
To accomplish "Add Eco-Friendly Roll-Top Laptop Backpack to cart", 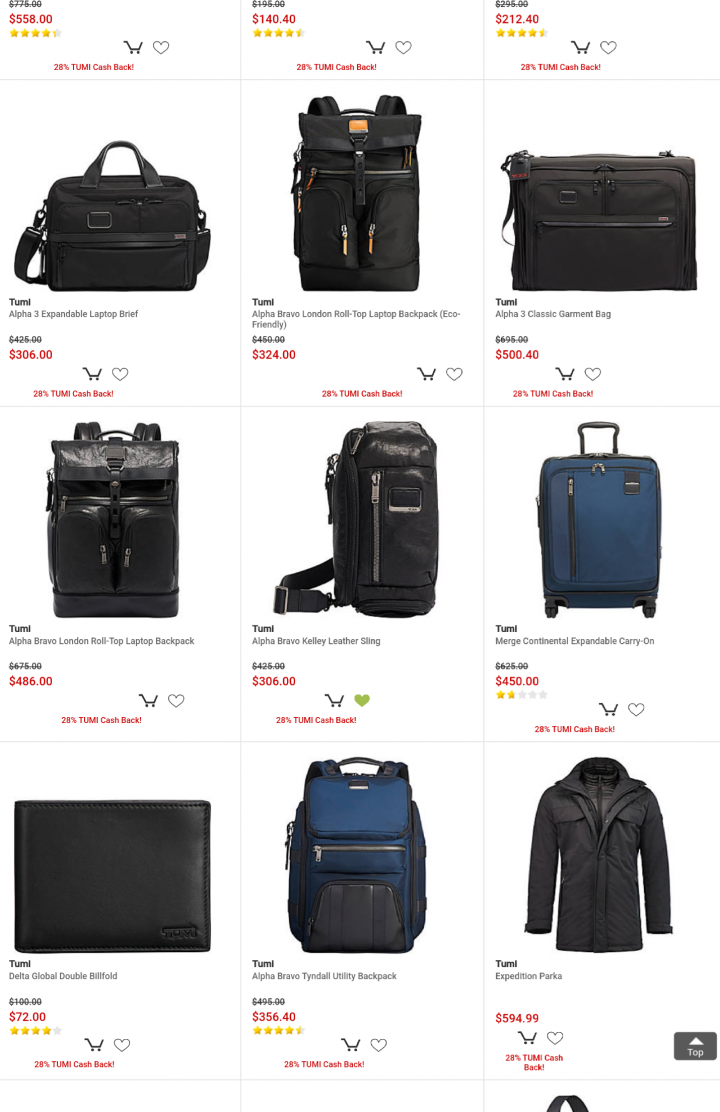I will point(426,374).
